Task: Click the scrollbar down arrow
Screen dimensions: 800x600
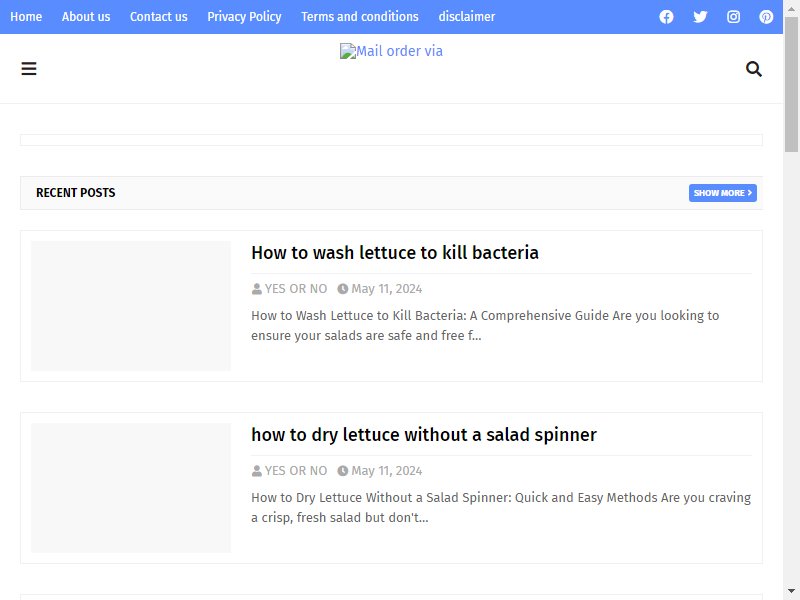Action: tap(791, 591)
